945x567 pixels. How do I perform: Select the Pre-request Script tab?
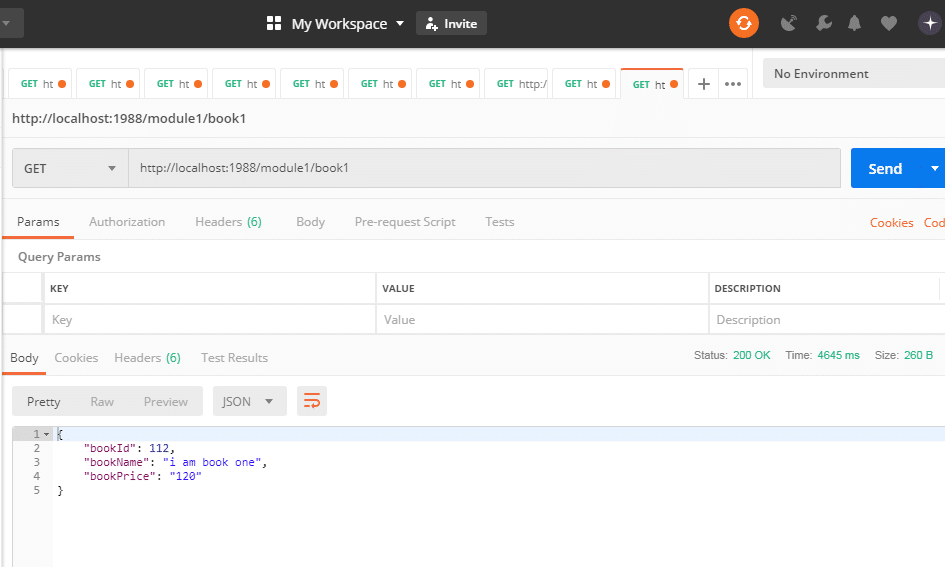click(405, 222)
